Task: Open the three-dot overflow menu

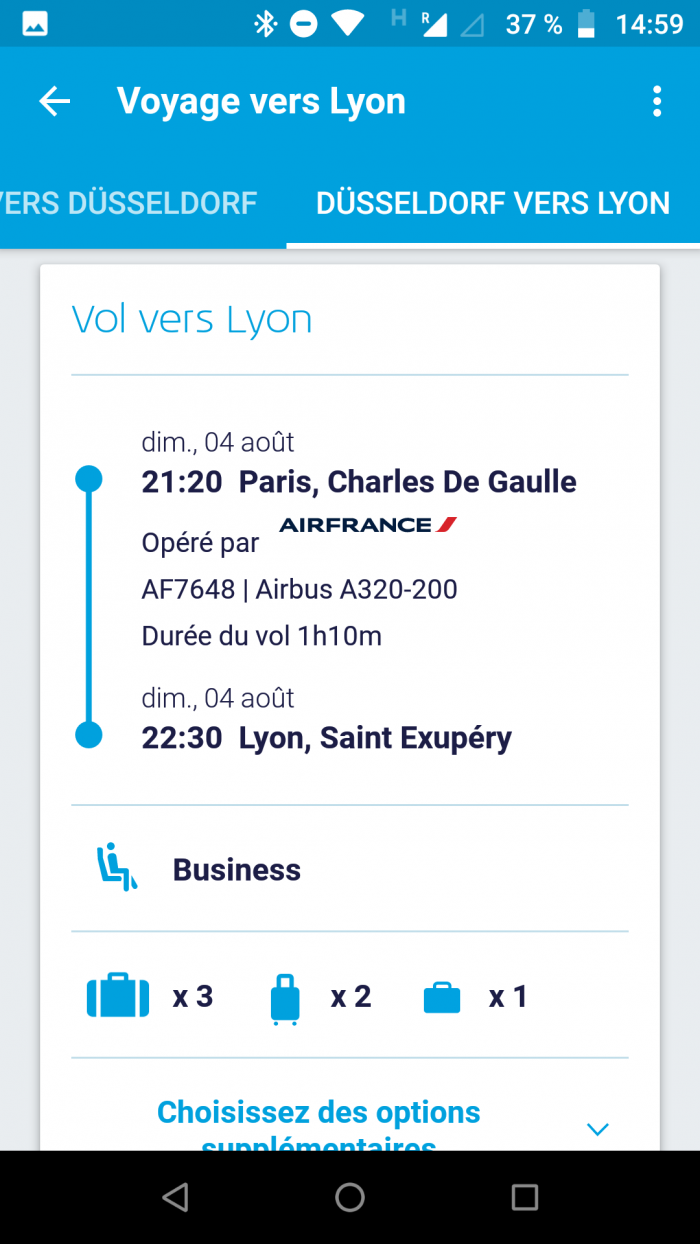Action: [656, 101]
